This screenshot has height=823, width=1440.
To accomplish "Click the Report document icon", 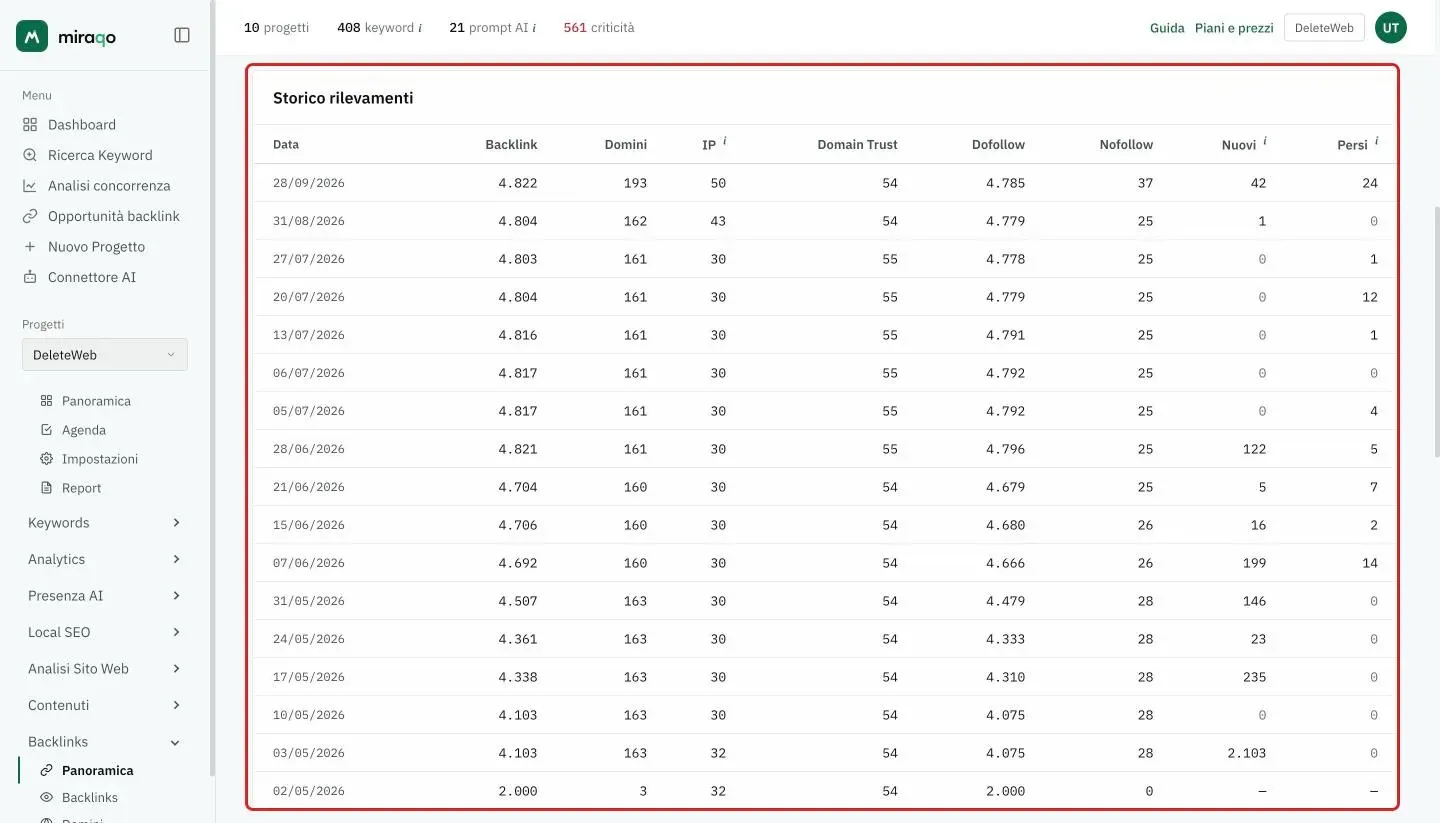I will pos(46,488).
